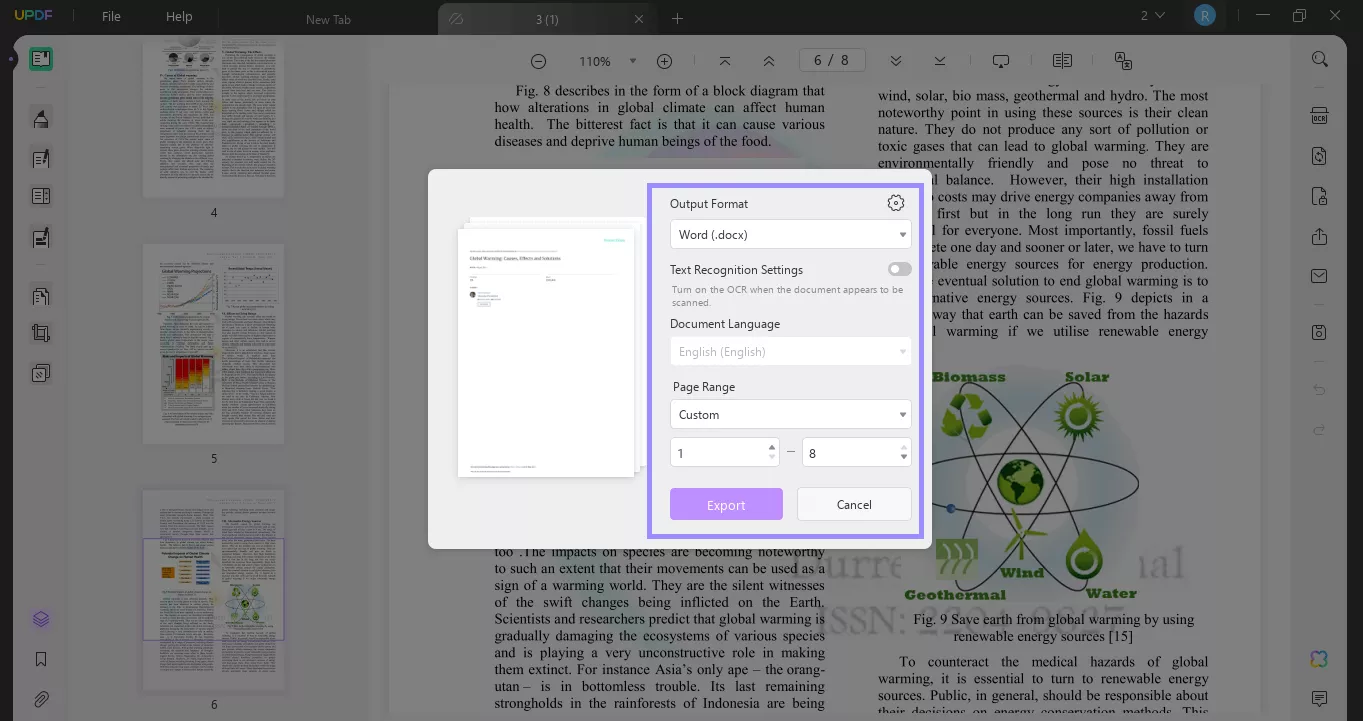Image resolution: width=1363 pixels, height=721 pixels.
Task: Click the bookmark icon in the left sidebar
Action: (41, 659)
